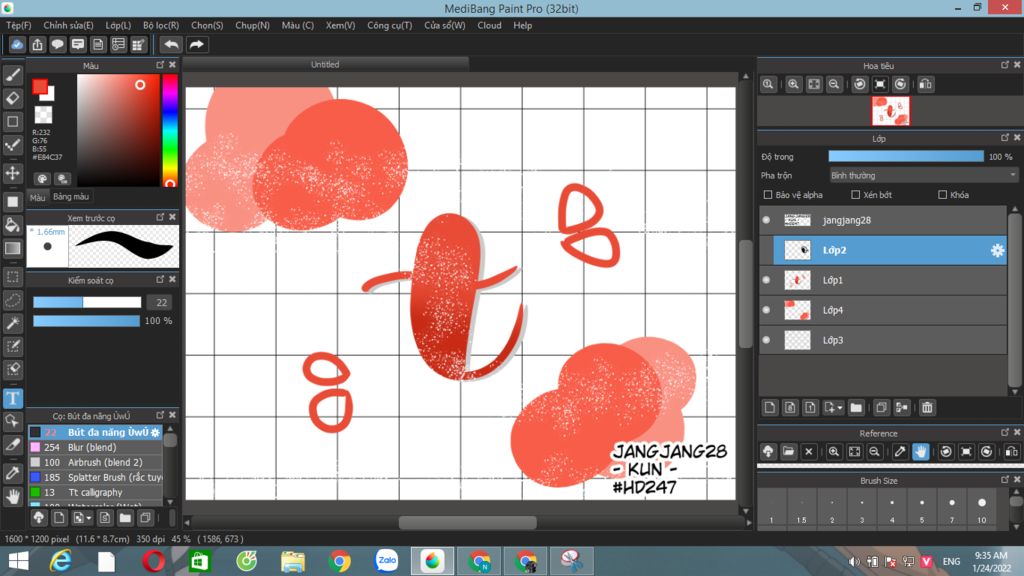Choose brush size 10 preset
The image size is (1024, 576).
pos(982,509)
